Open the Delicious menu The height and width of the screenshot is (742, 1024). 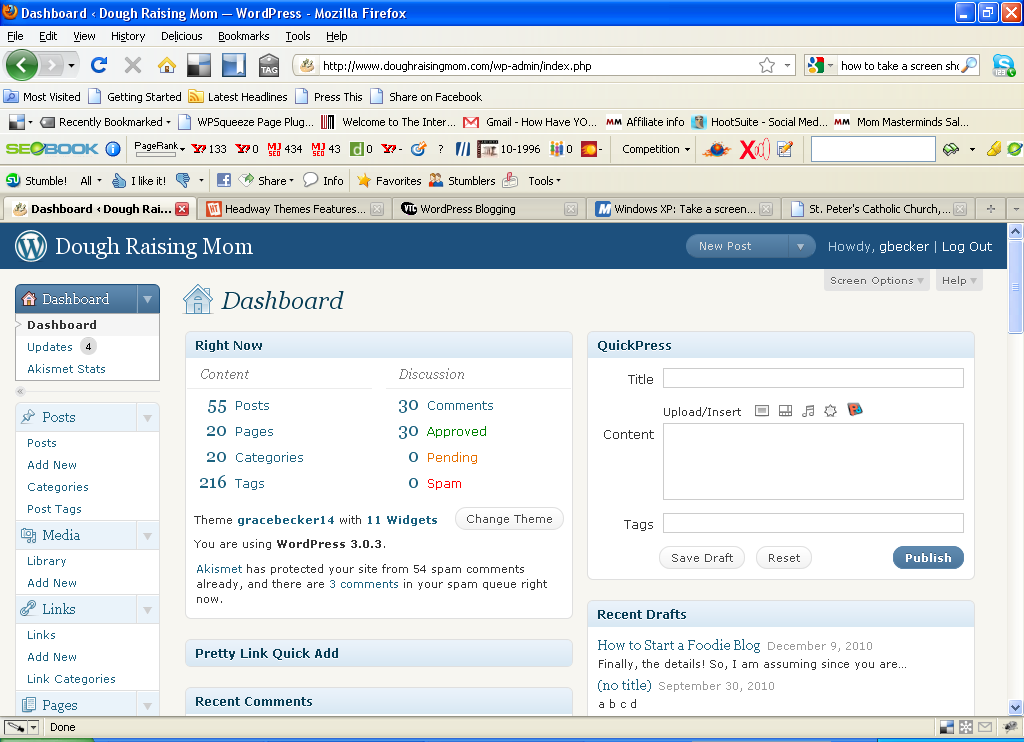click(x=182, y=36)
